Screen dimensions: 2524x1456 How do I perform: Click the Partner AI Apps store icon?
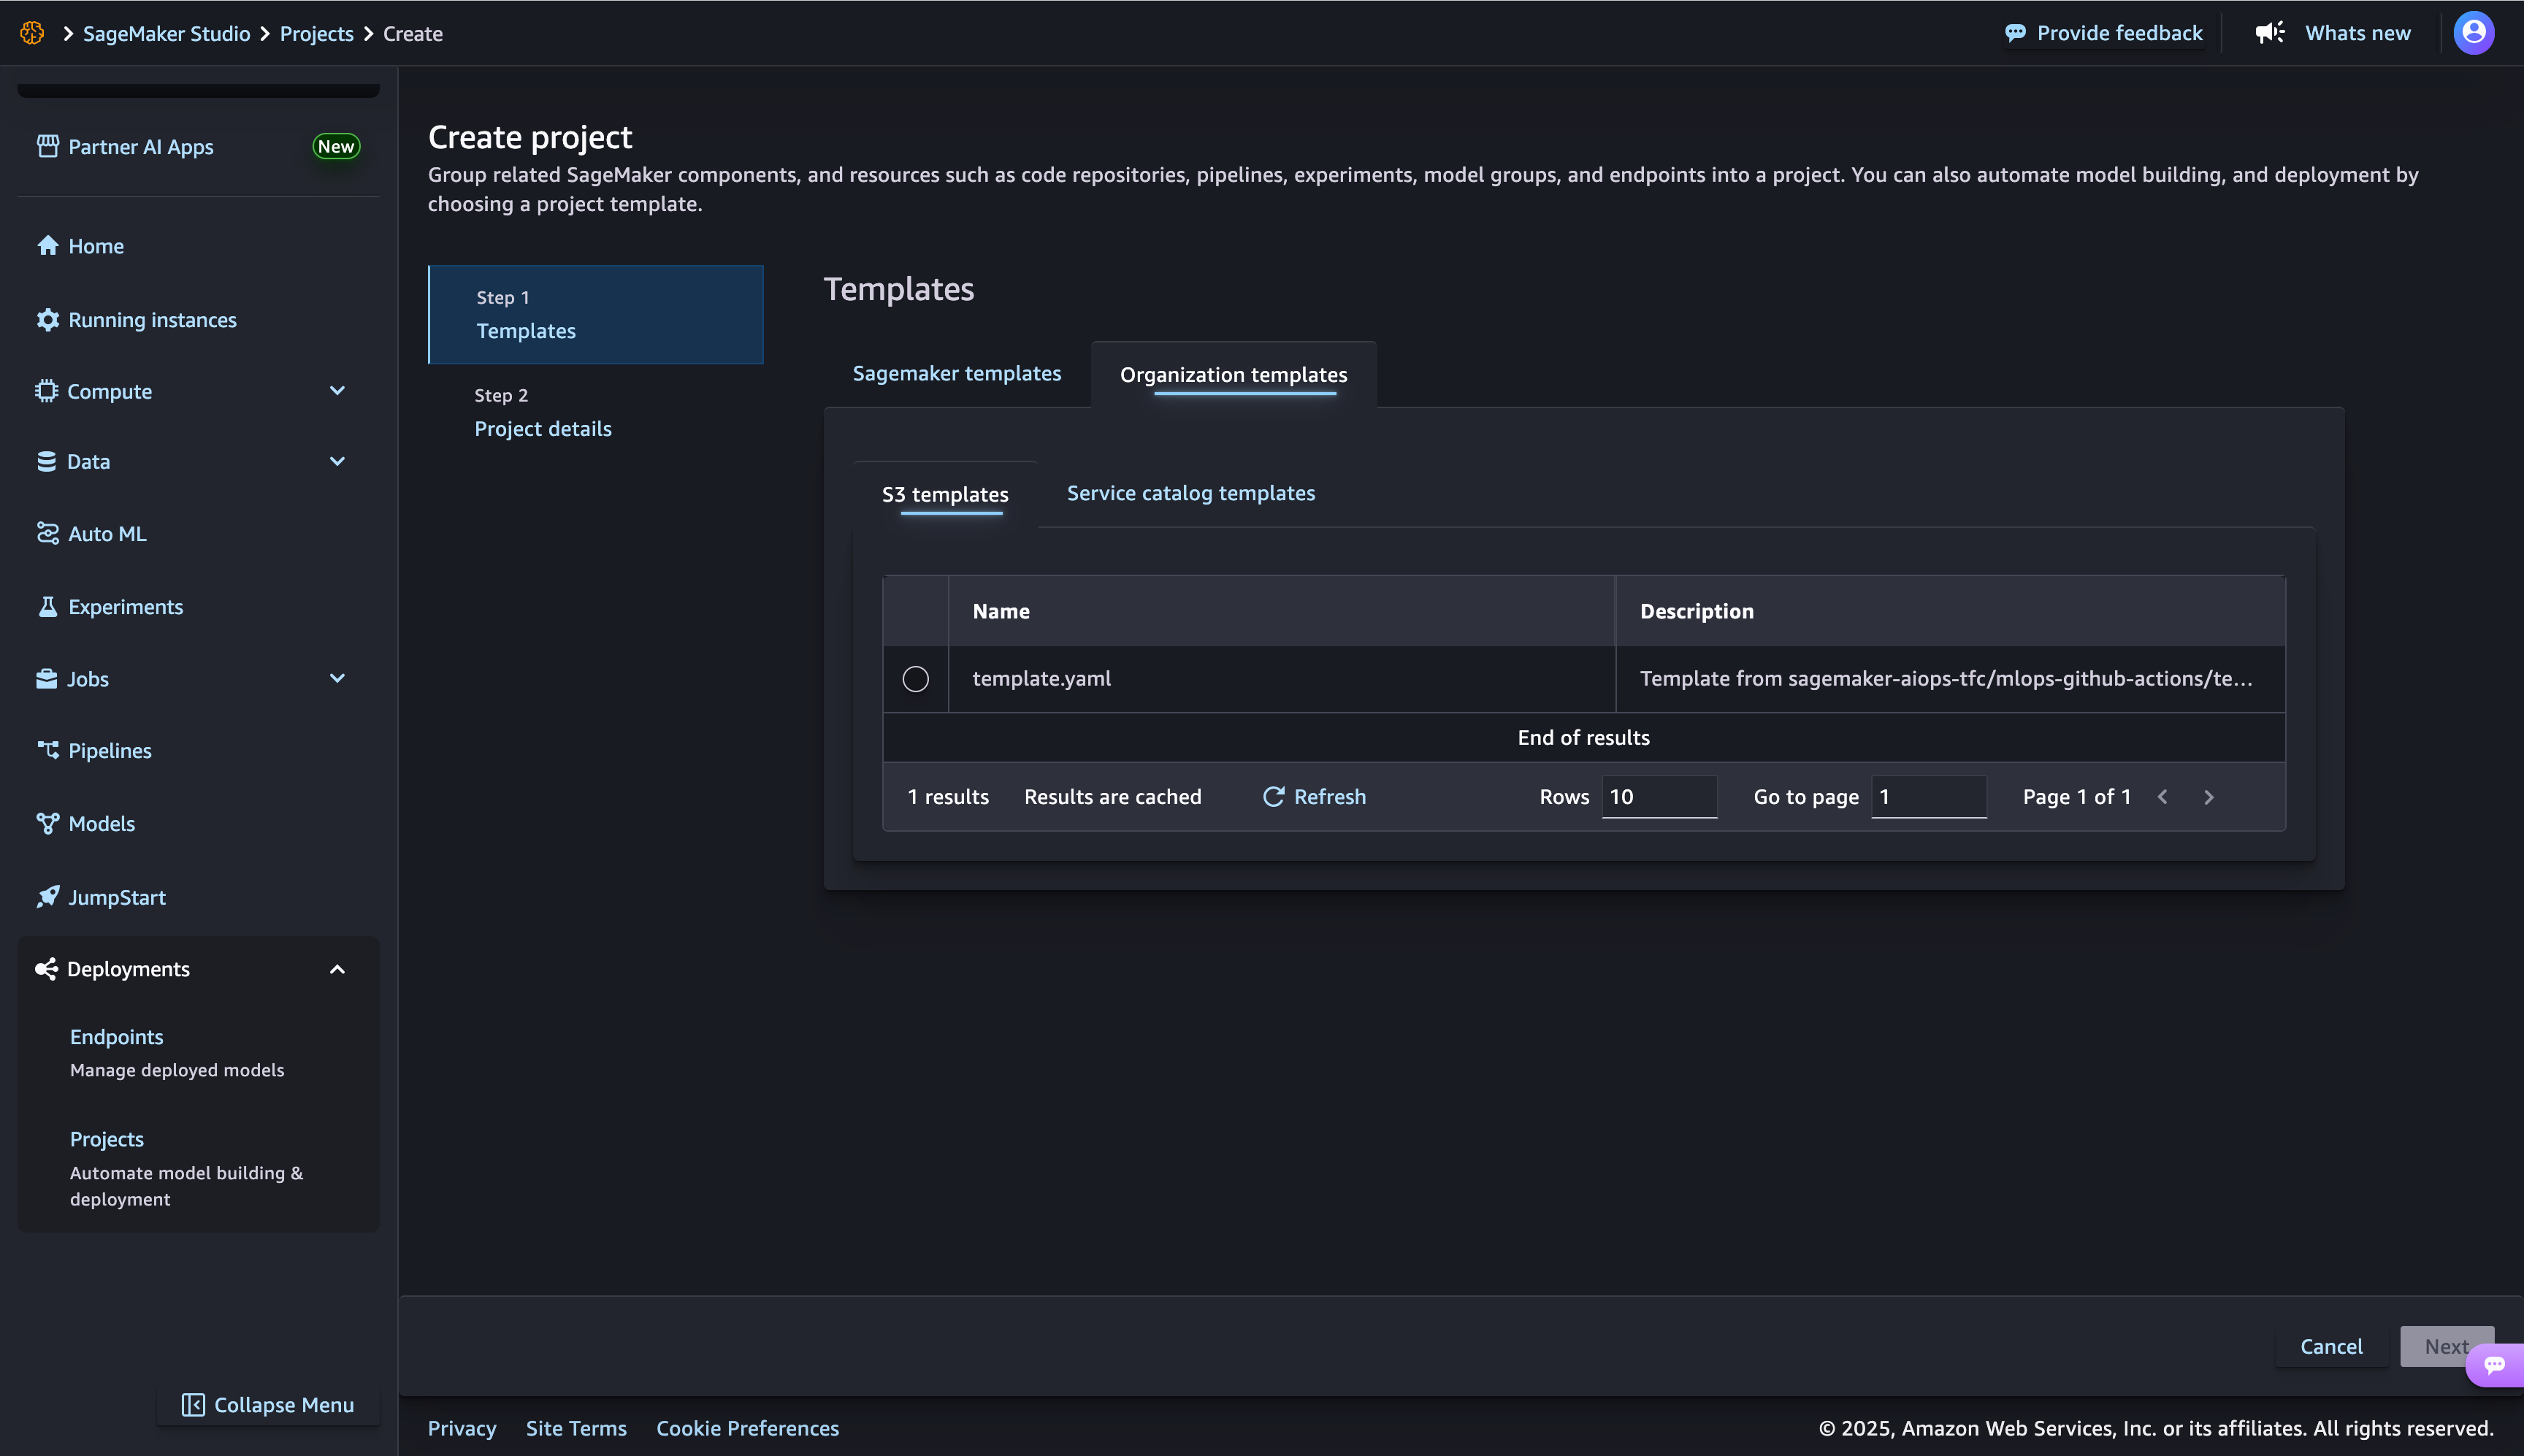click(47, 146)
